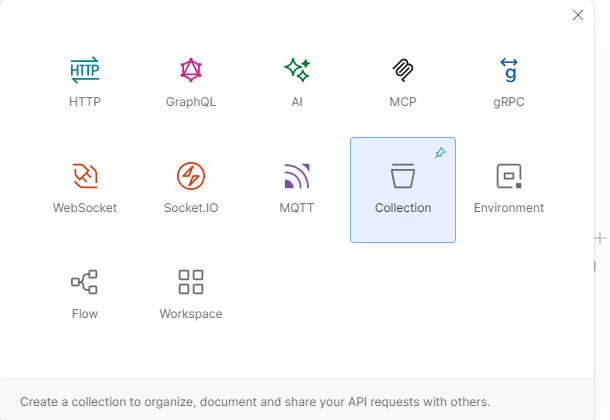The width and height of the screenshot is (610, 420).
Task: Choose the AI request sparkle icon
Action: pos(297,70)
